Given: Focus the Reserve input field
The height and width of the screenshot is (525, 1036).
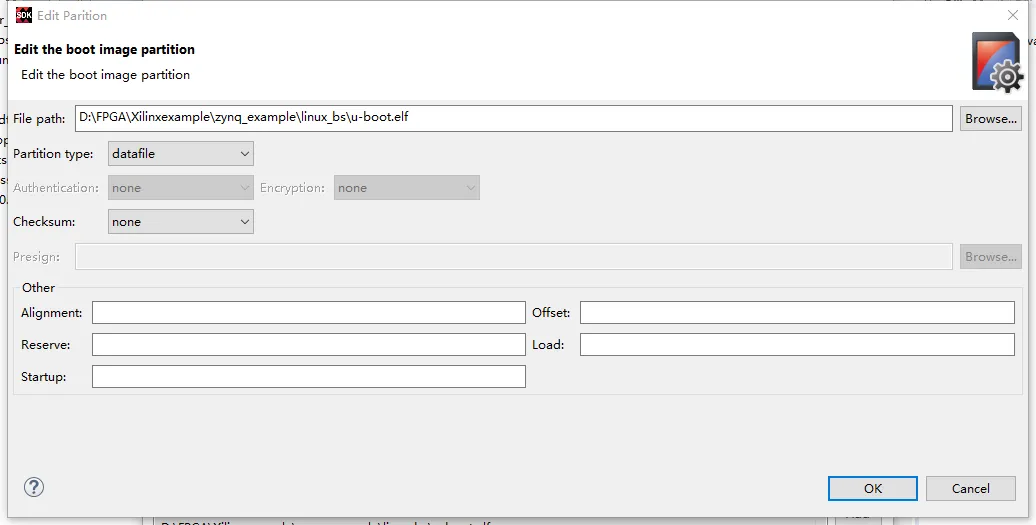Looking at the screenshot, I should click(309, 344).
